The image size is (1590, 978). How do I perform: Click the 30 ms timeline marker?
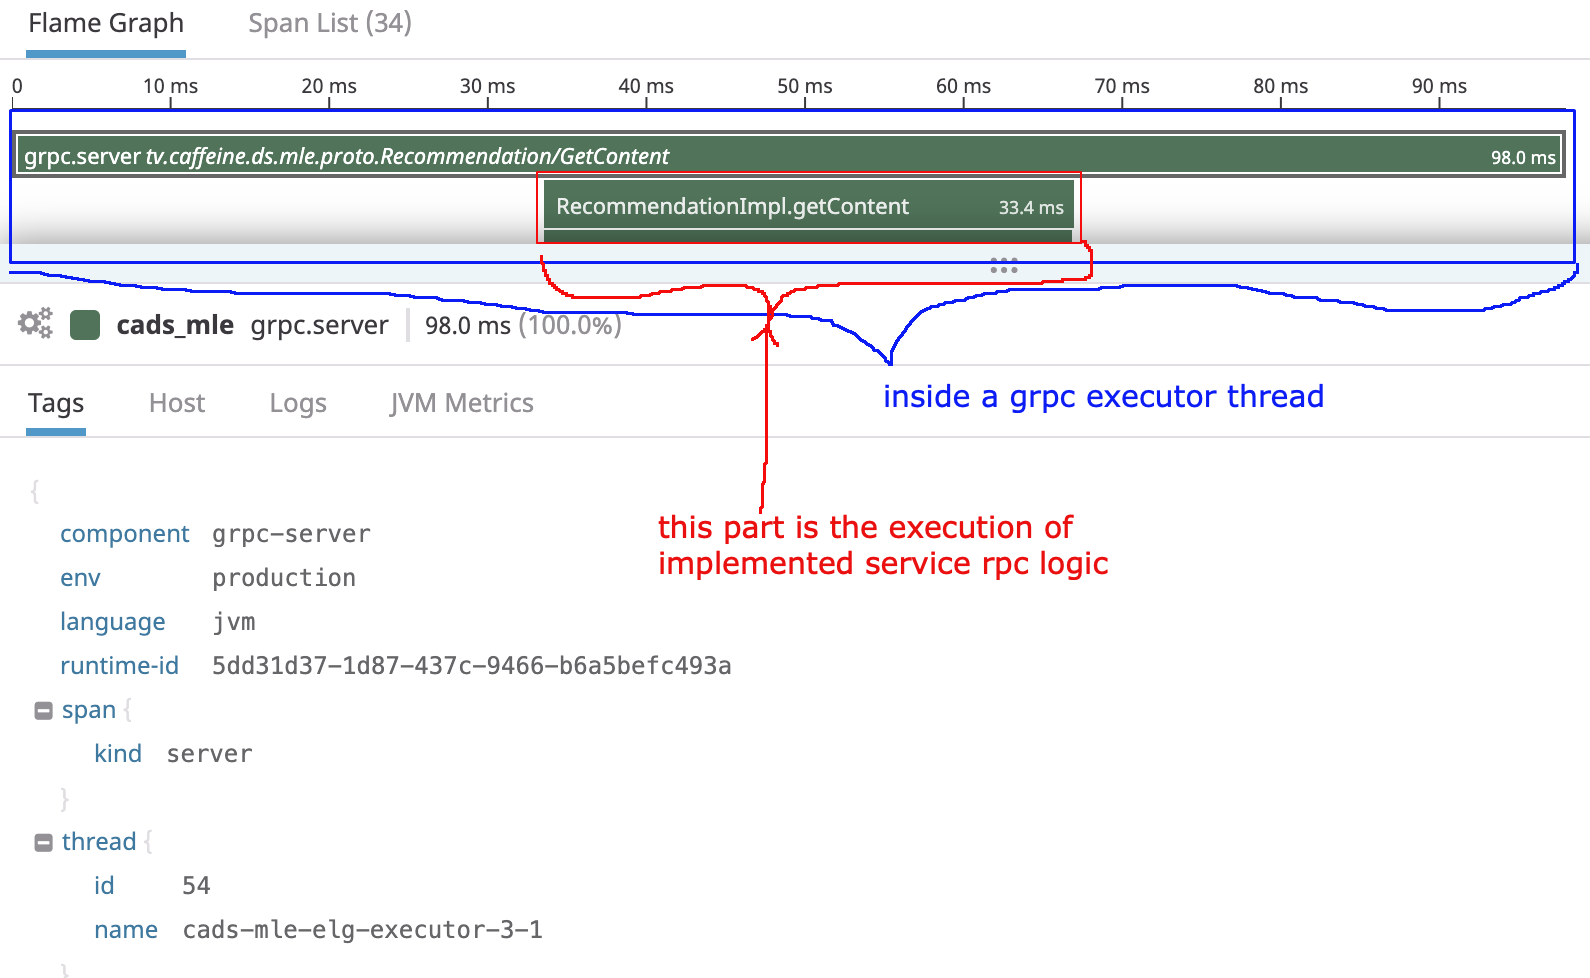click(x=488, y=86)
